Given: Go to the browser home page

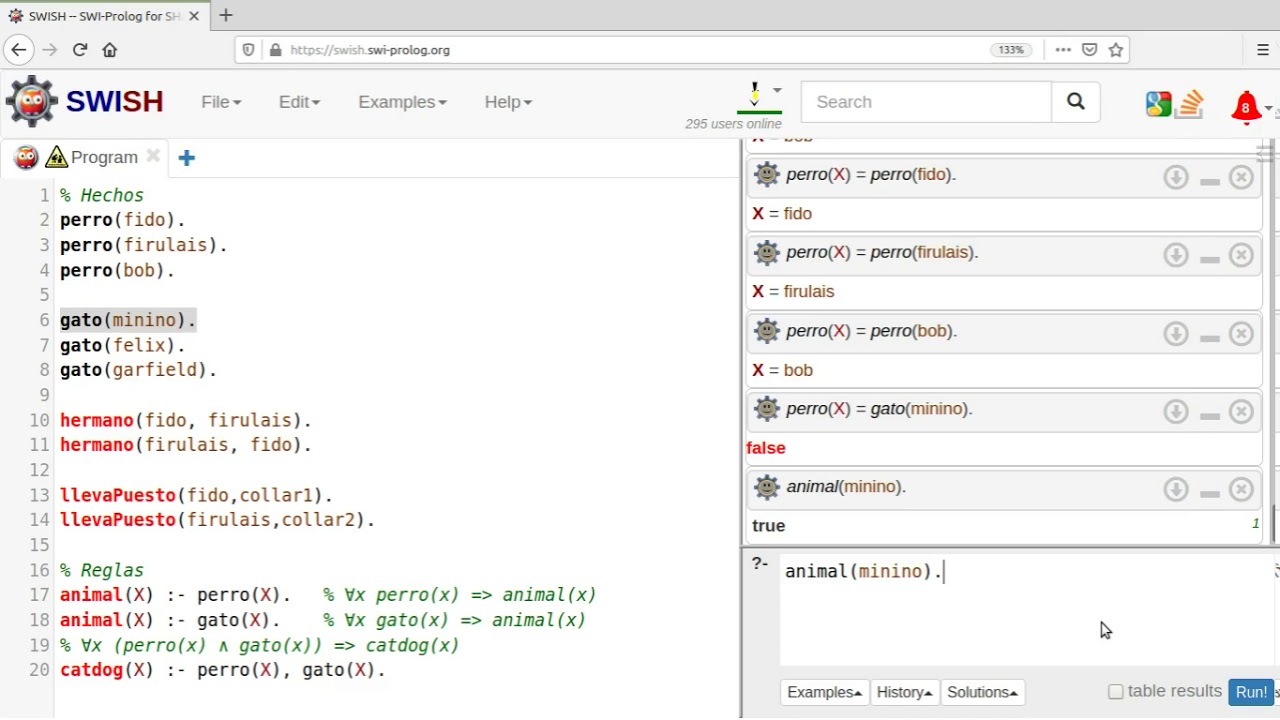Looking at the screenshot, I should point(110,50).
